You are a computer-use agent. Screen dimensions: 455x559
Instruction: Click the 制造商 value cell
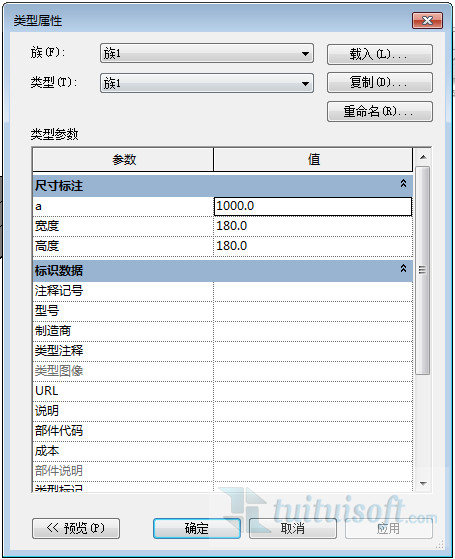click(x=313, y=331)
